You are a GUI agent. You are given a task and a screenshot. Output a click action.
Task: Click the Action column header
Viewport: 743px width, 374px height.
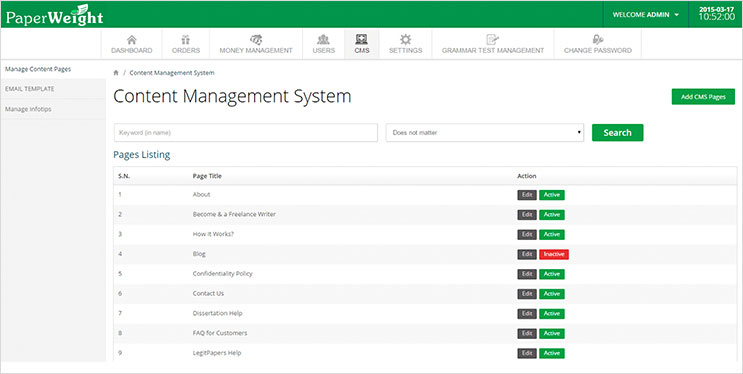(526, 176)
